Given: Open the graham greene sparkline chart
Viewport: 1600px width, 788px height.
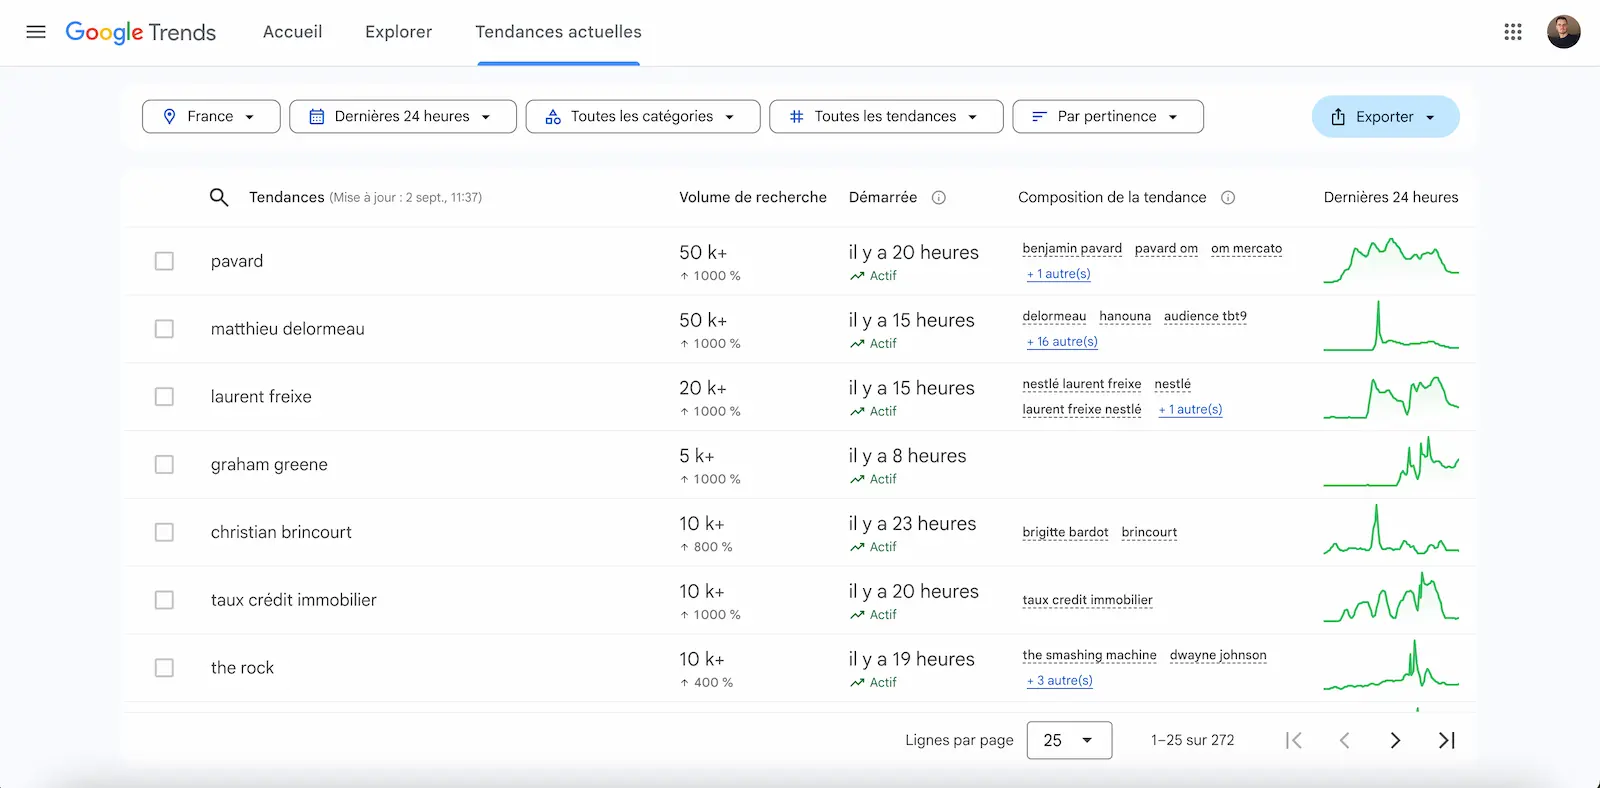Looking at the screenshot, I should pos(1391,462).
